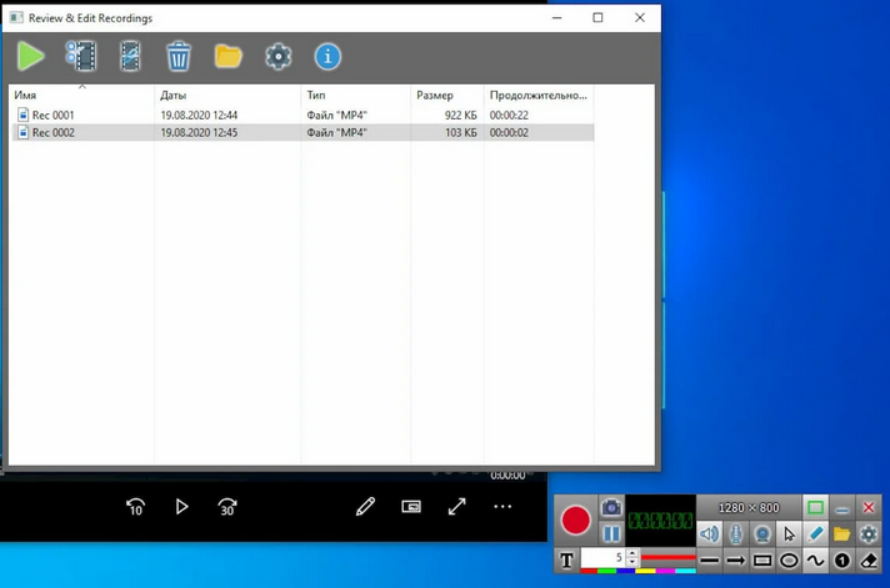Viewport: 890px width, 588px height.
Task: Sort recordings by the Размер column
Action: (x=447, y=95)
